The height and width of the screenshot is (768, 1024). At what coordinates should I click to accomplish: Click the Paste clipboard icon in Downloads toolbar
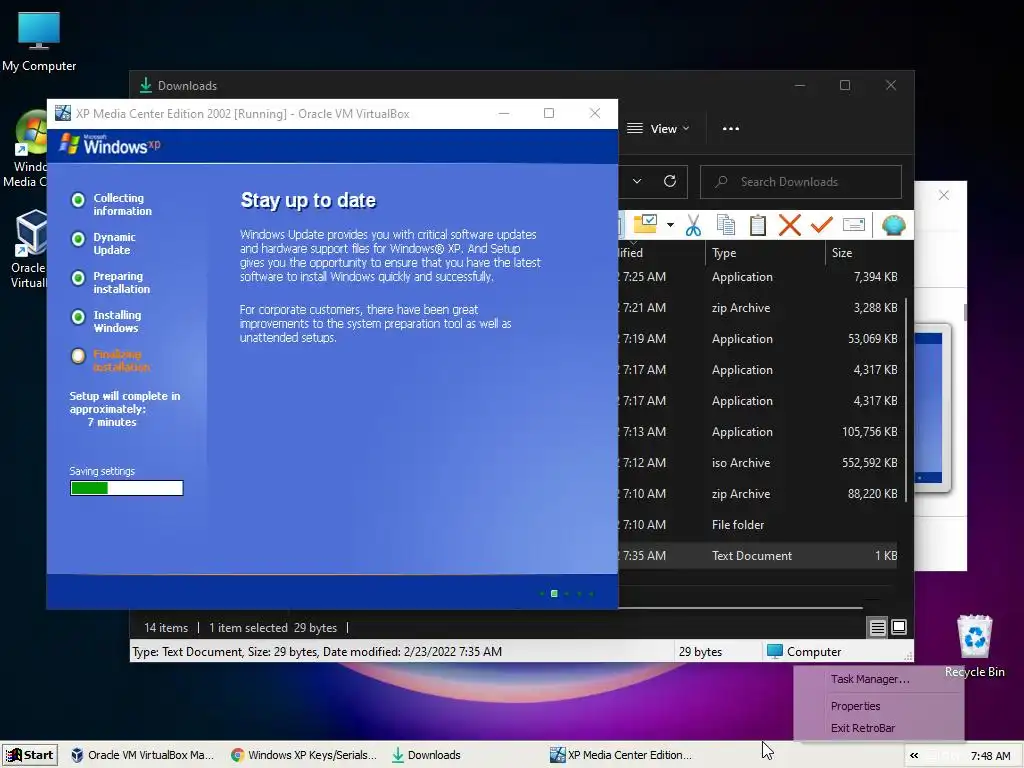tap(758, 225)
